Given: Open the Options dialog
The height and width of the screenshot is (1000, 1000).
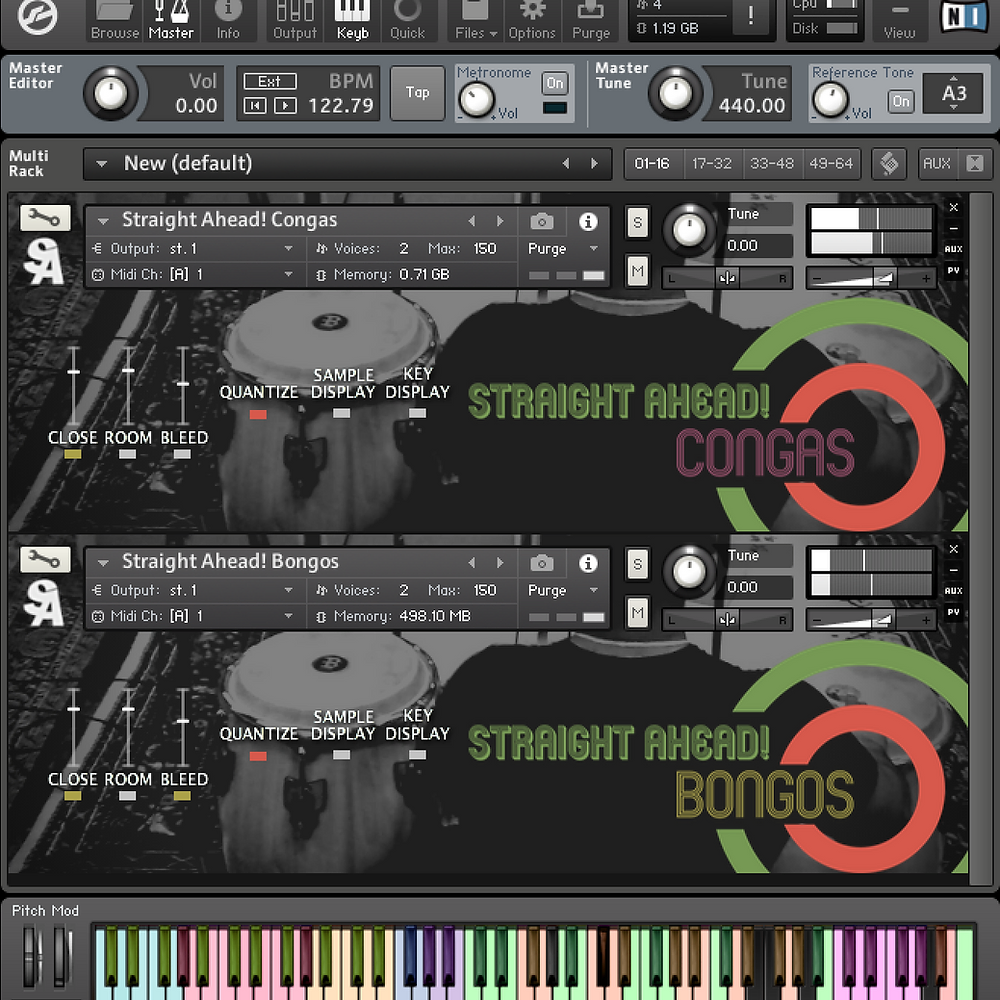Looking at the screenshot, I should click(x=532, y=20).
